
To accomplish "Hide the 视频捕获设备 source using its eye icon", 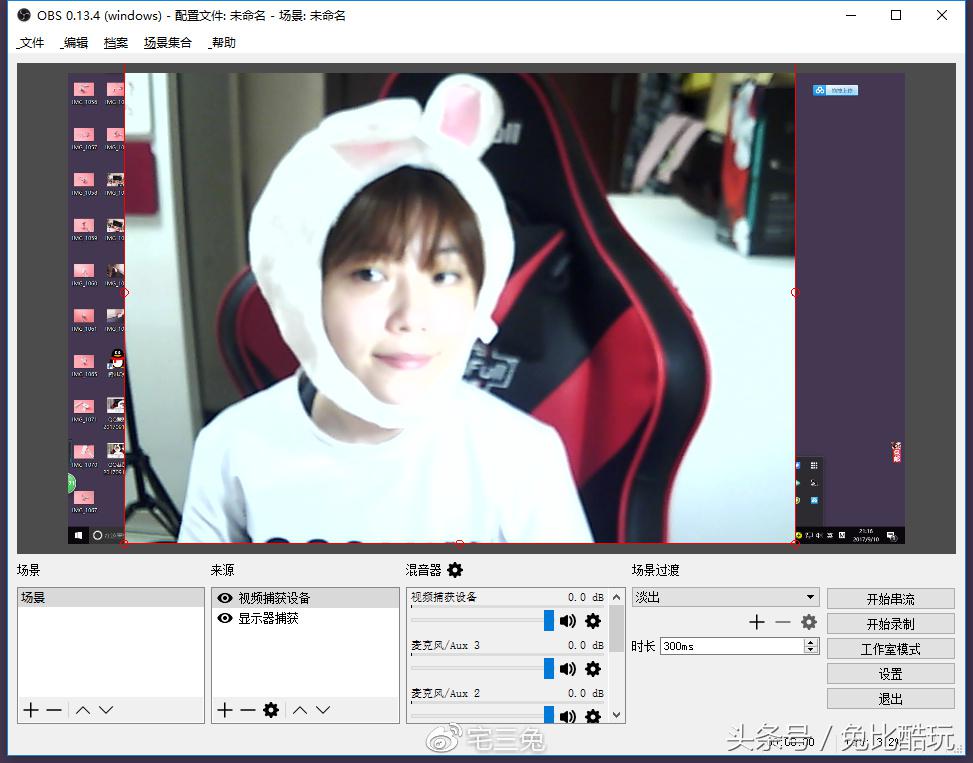I will click(x=225, y=598).
